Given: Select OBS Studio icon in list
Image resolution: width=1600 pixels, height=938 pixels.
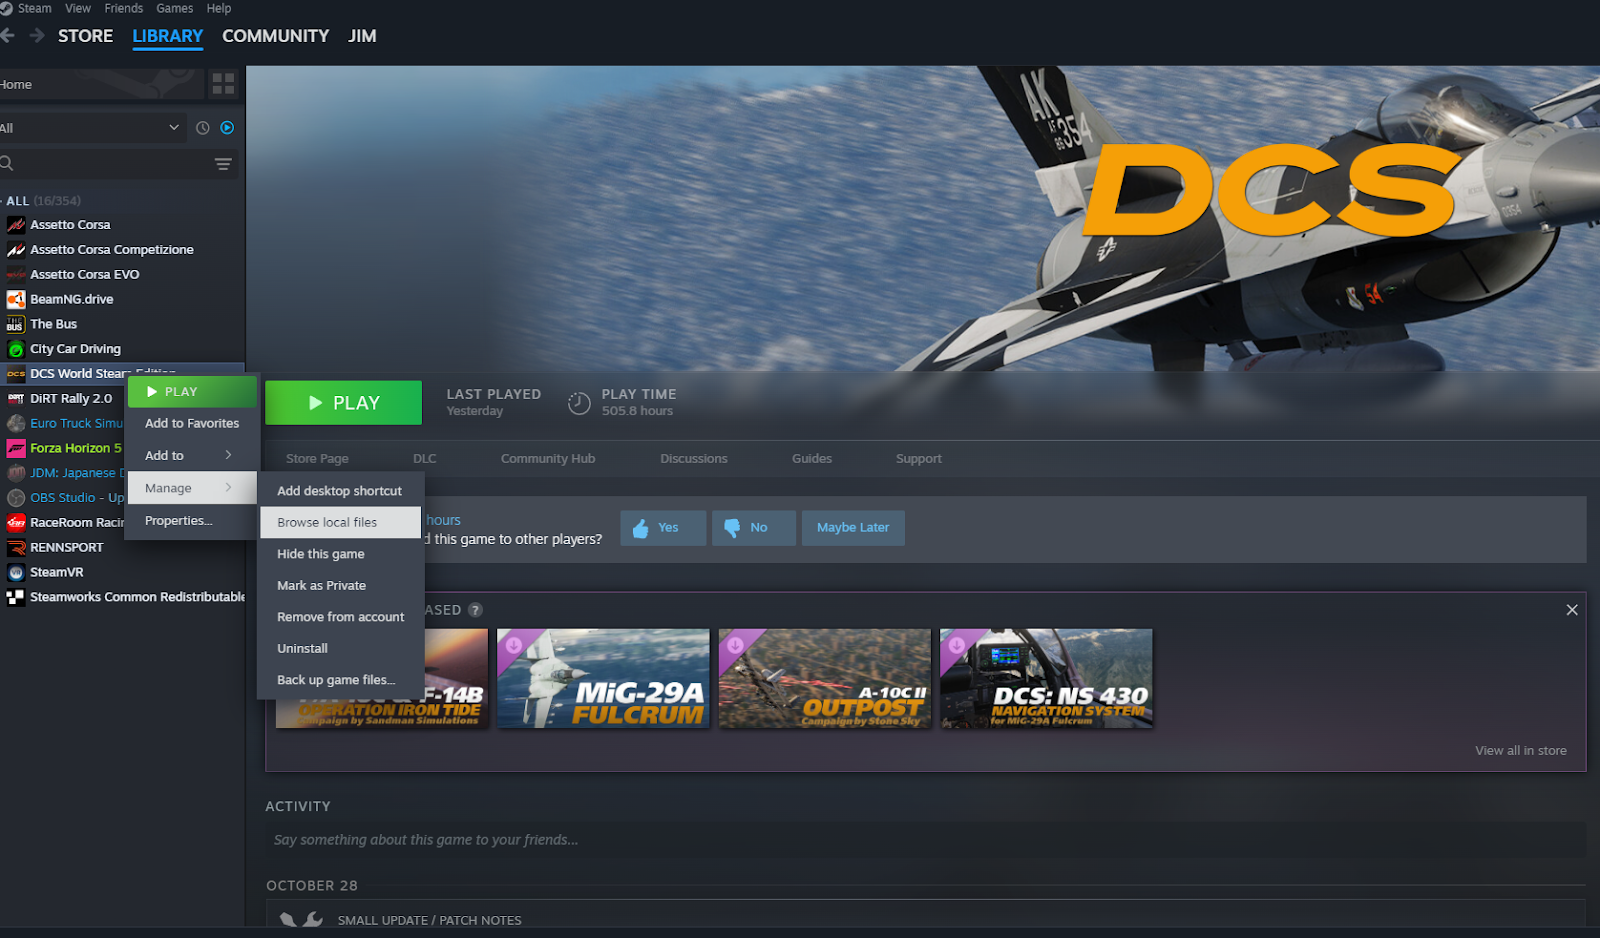Looking at the screenshot, I should point(16,498).
